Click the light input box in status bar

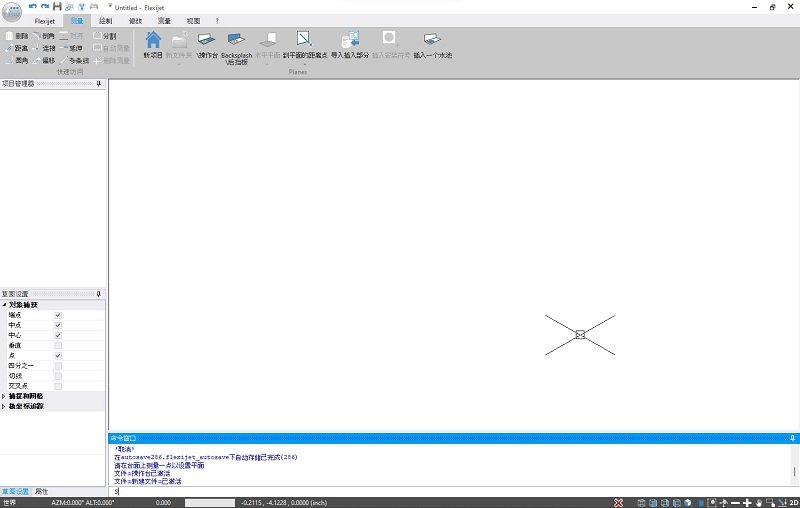point(210,503)
